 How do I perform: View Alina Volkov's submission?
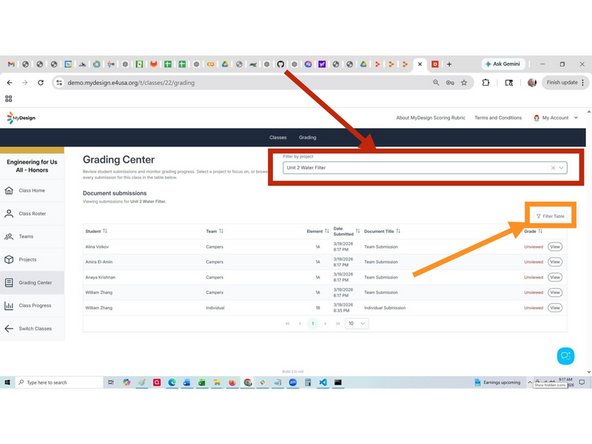pos(555,247)
